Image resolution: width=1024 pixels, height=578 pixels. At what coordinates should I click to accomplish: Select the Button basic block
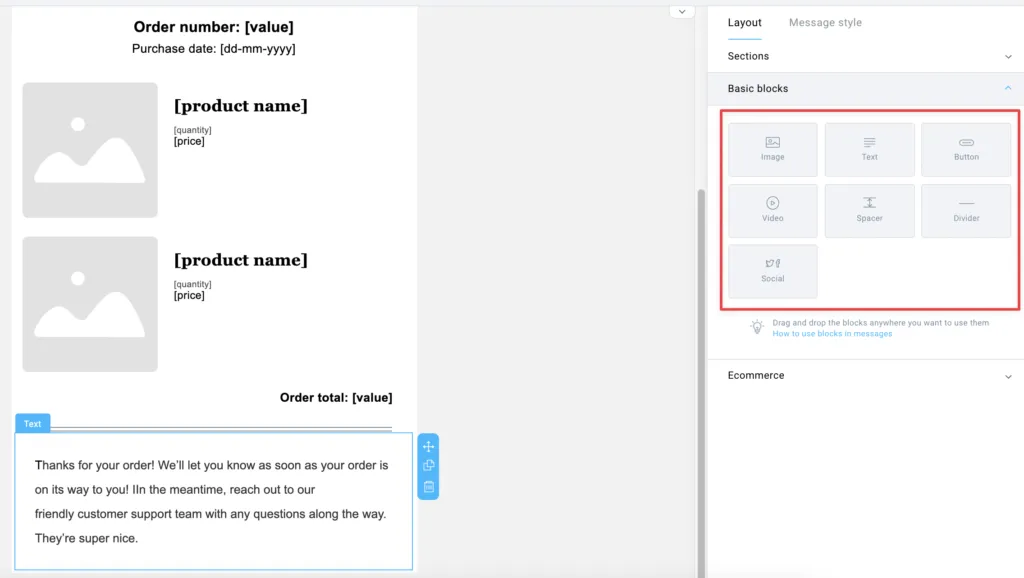(966, 150)
